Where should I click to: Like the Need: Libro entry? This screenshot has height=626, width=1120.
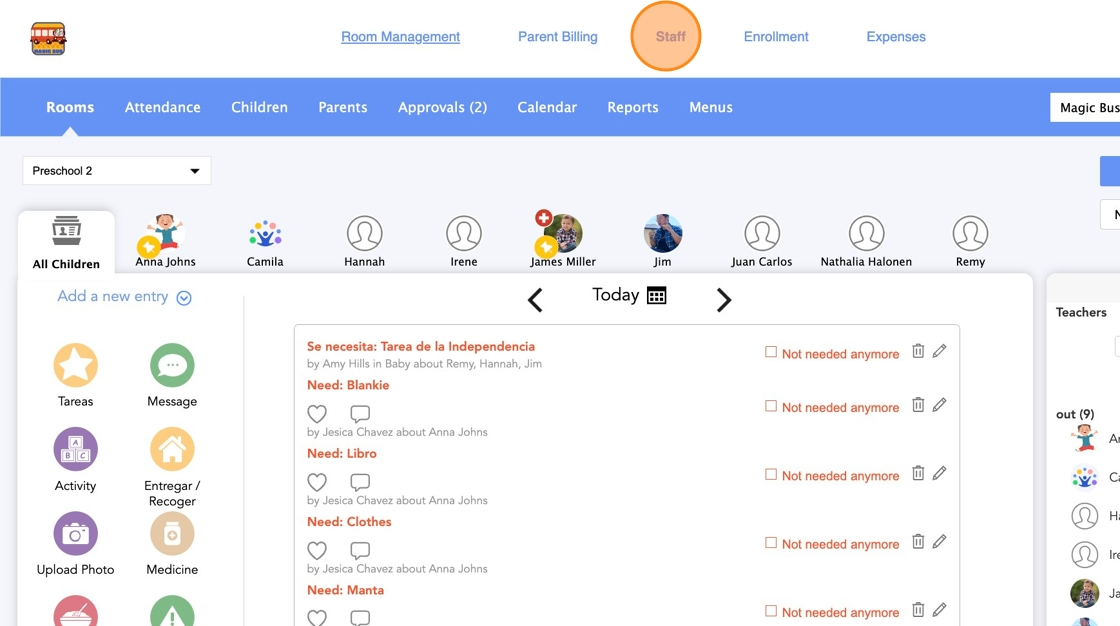[x=317, y=482]
